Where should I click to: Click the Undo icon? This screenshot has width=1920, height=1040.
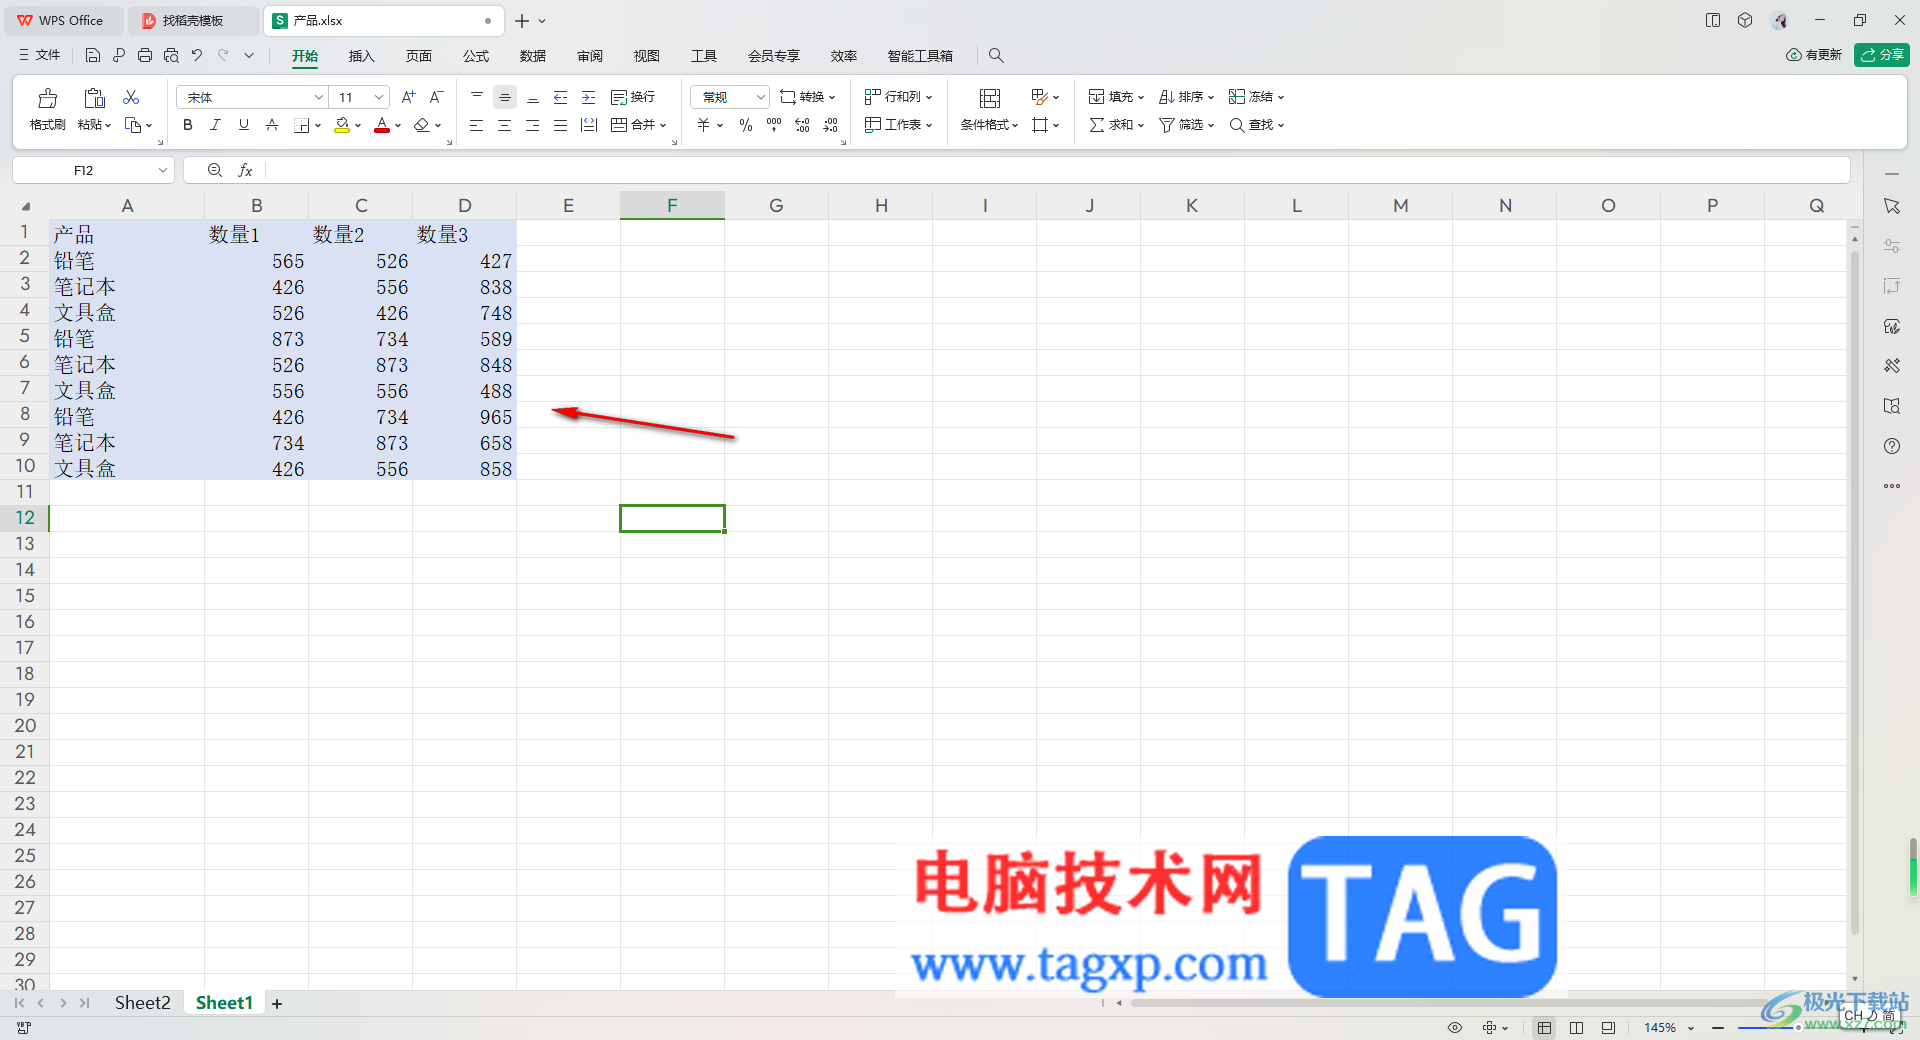coord(197,56)
